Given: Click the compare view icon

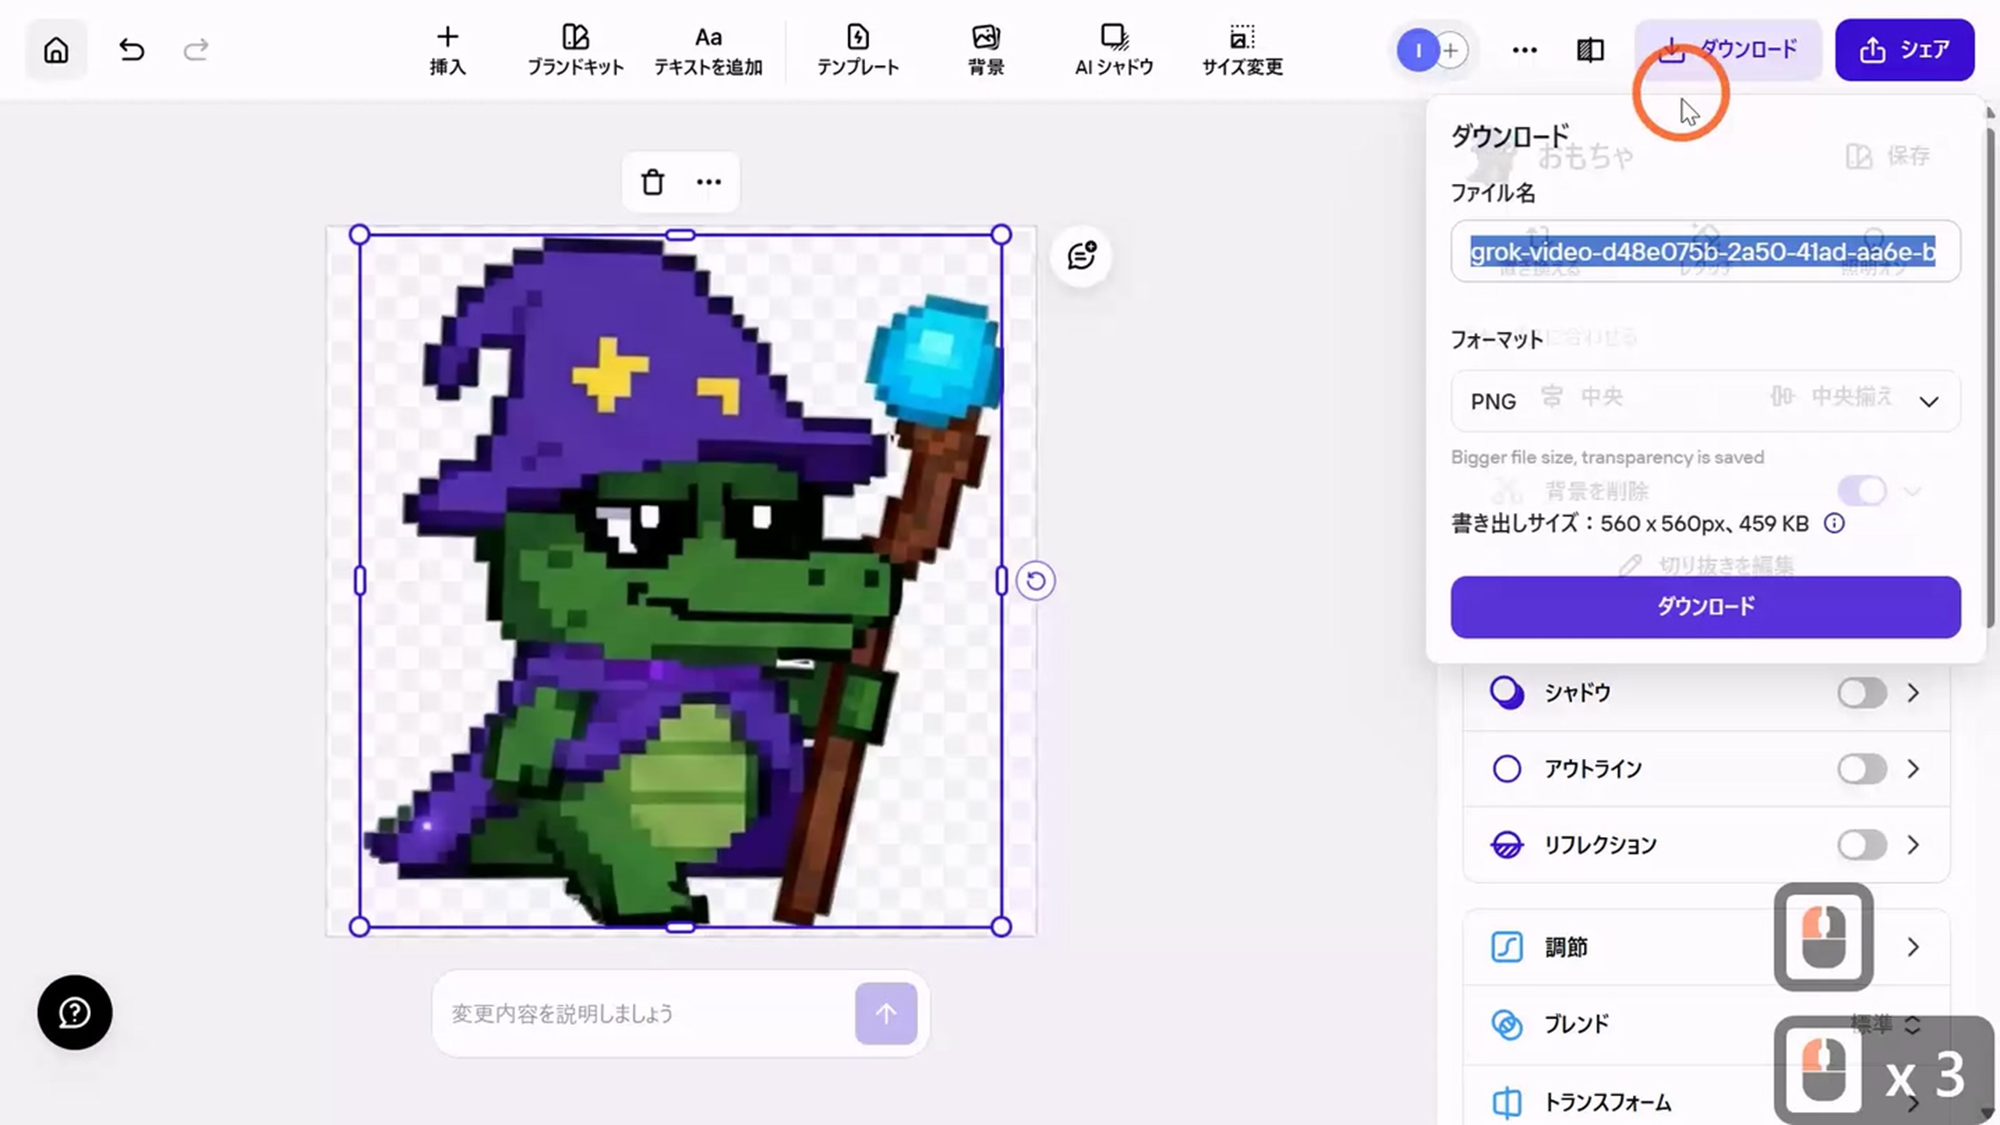Looking at the screenshot, I should tap(1590, 50).
